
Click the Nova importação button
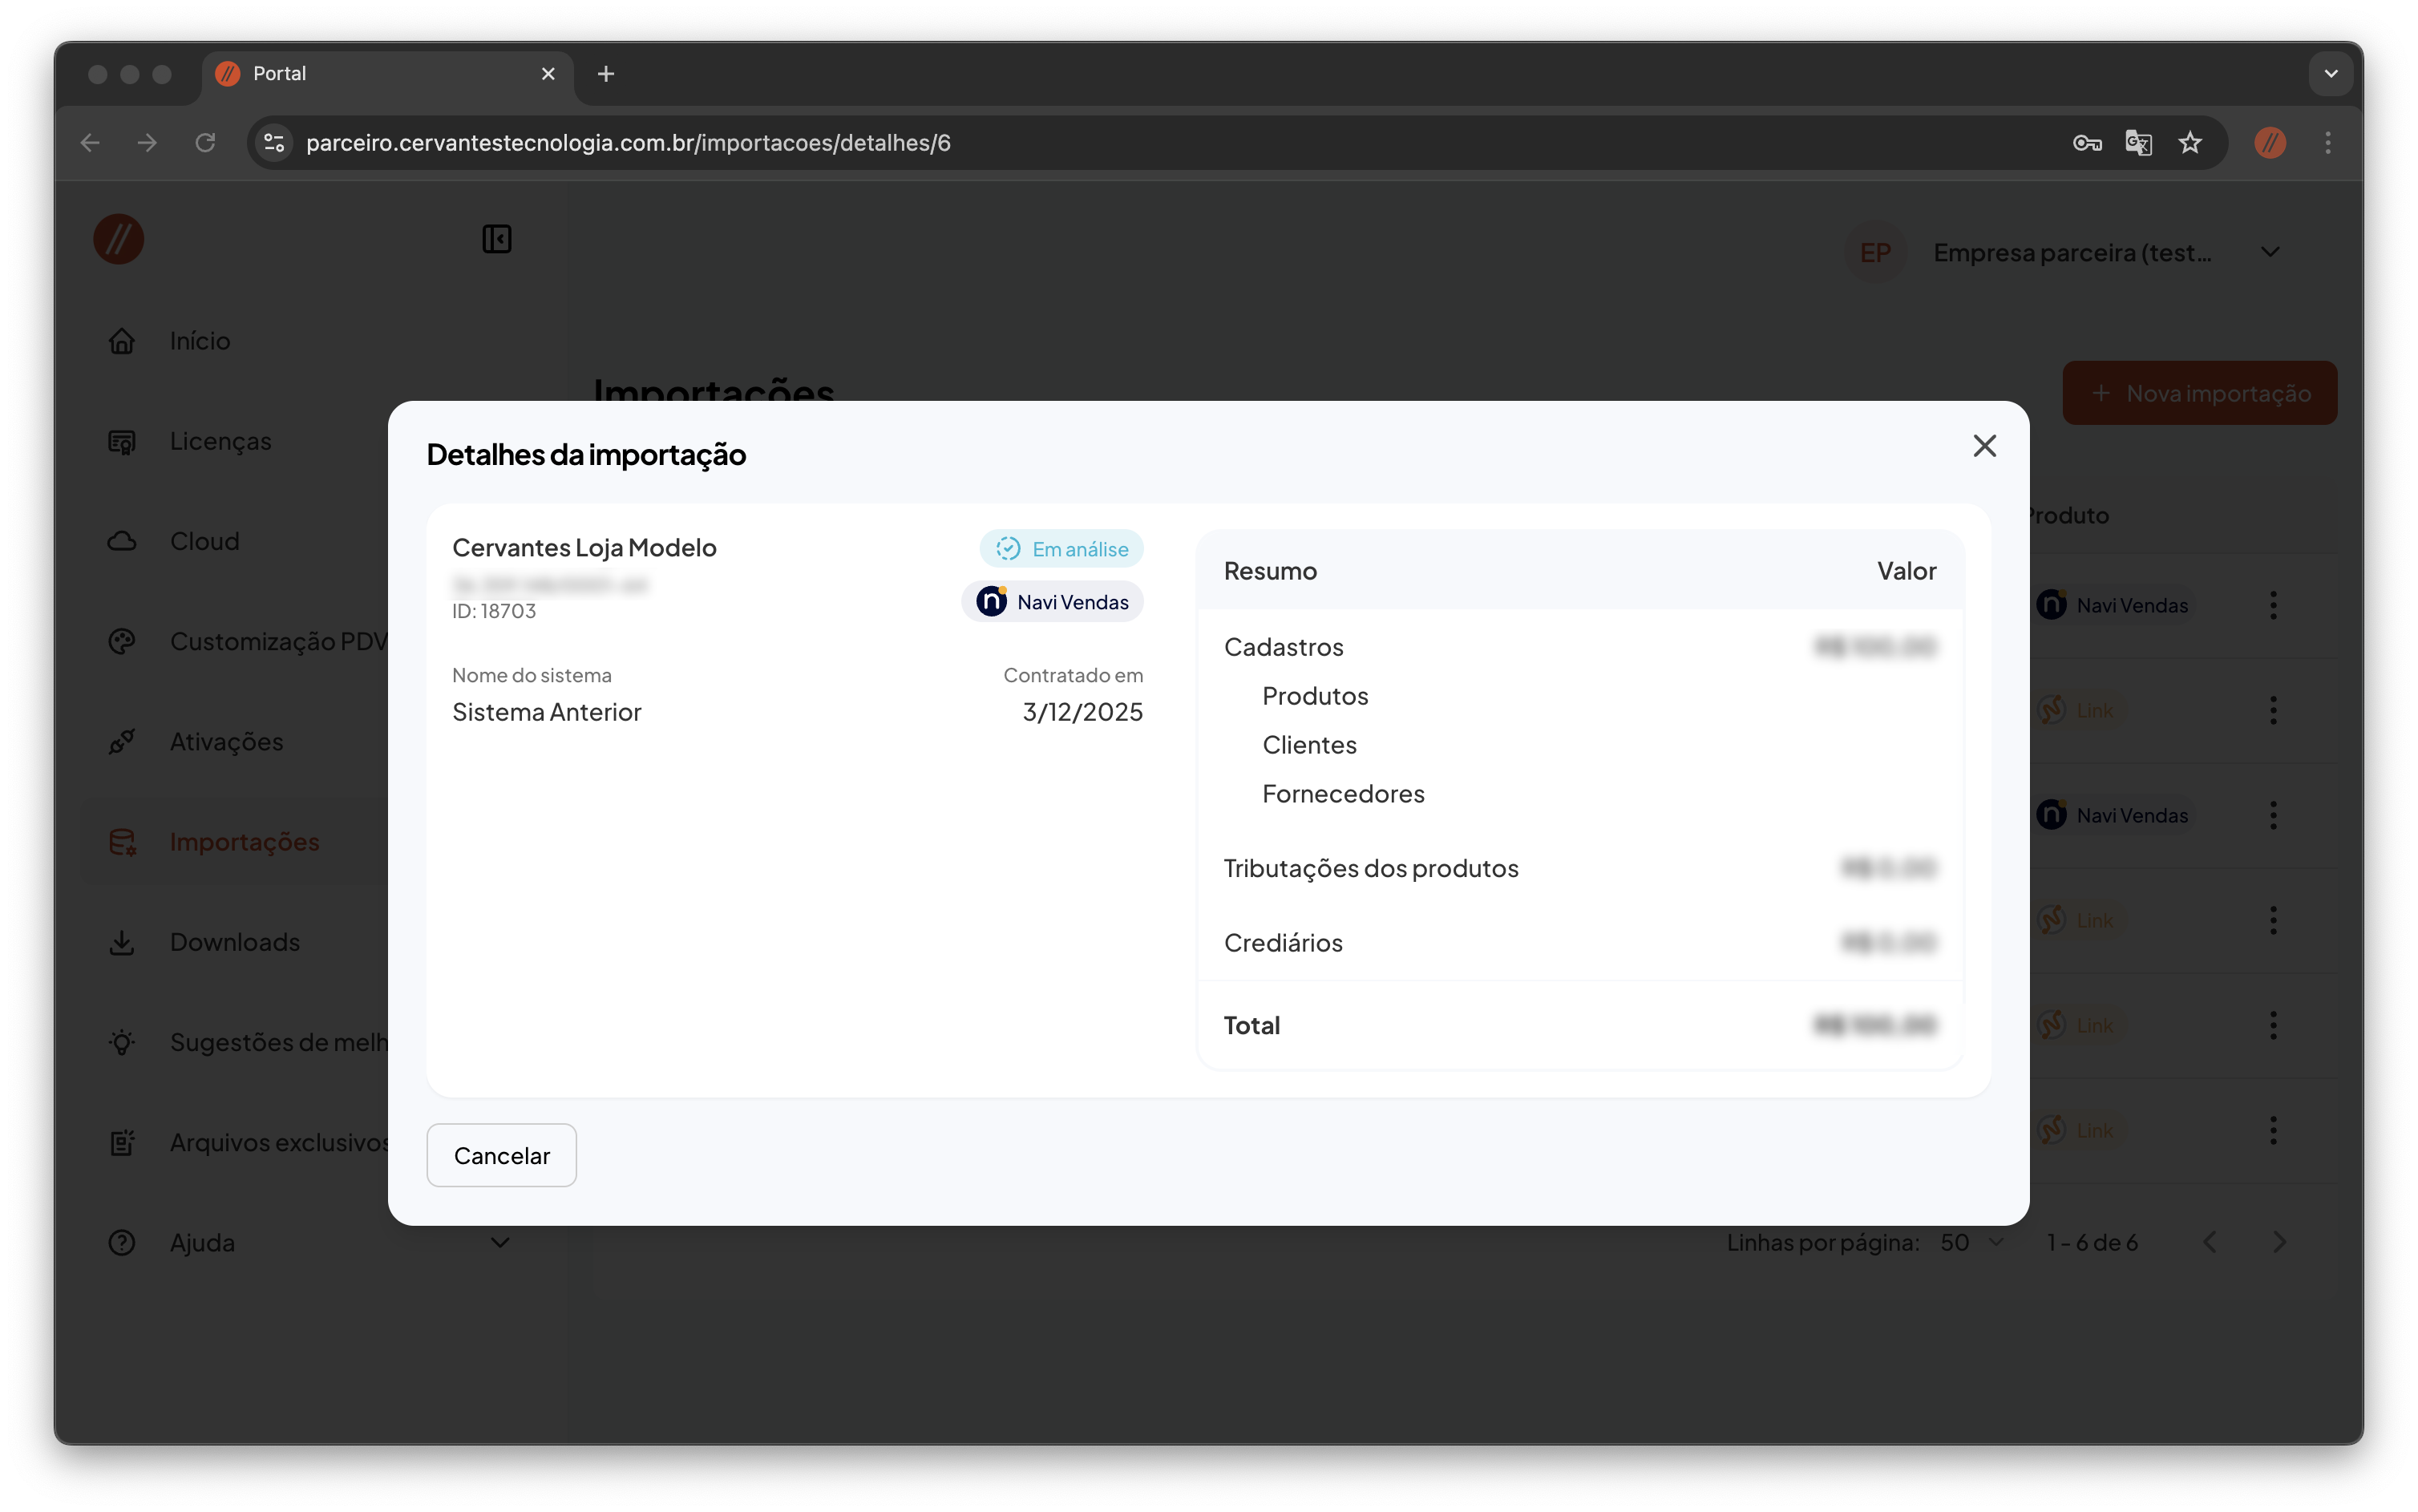[x=2199, y=393]
